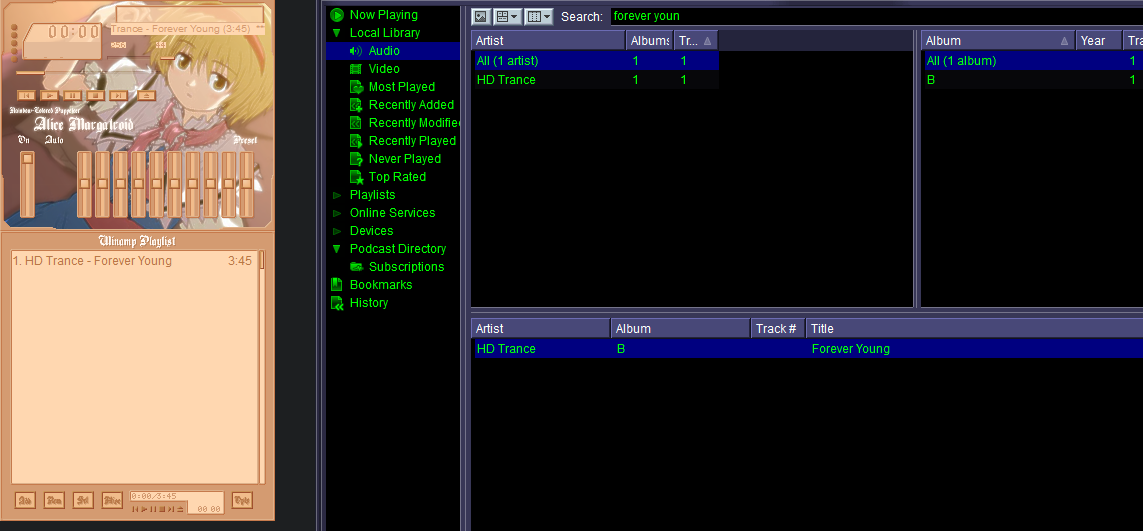Click the History icon in the tree
The image size is (1143, 531).
[337, 303]
